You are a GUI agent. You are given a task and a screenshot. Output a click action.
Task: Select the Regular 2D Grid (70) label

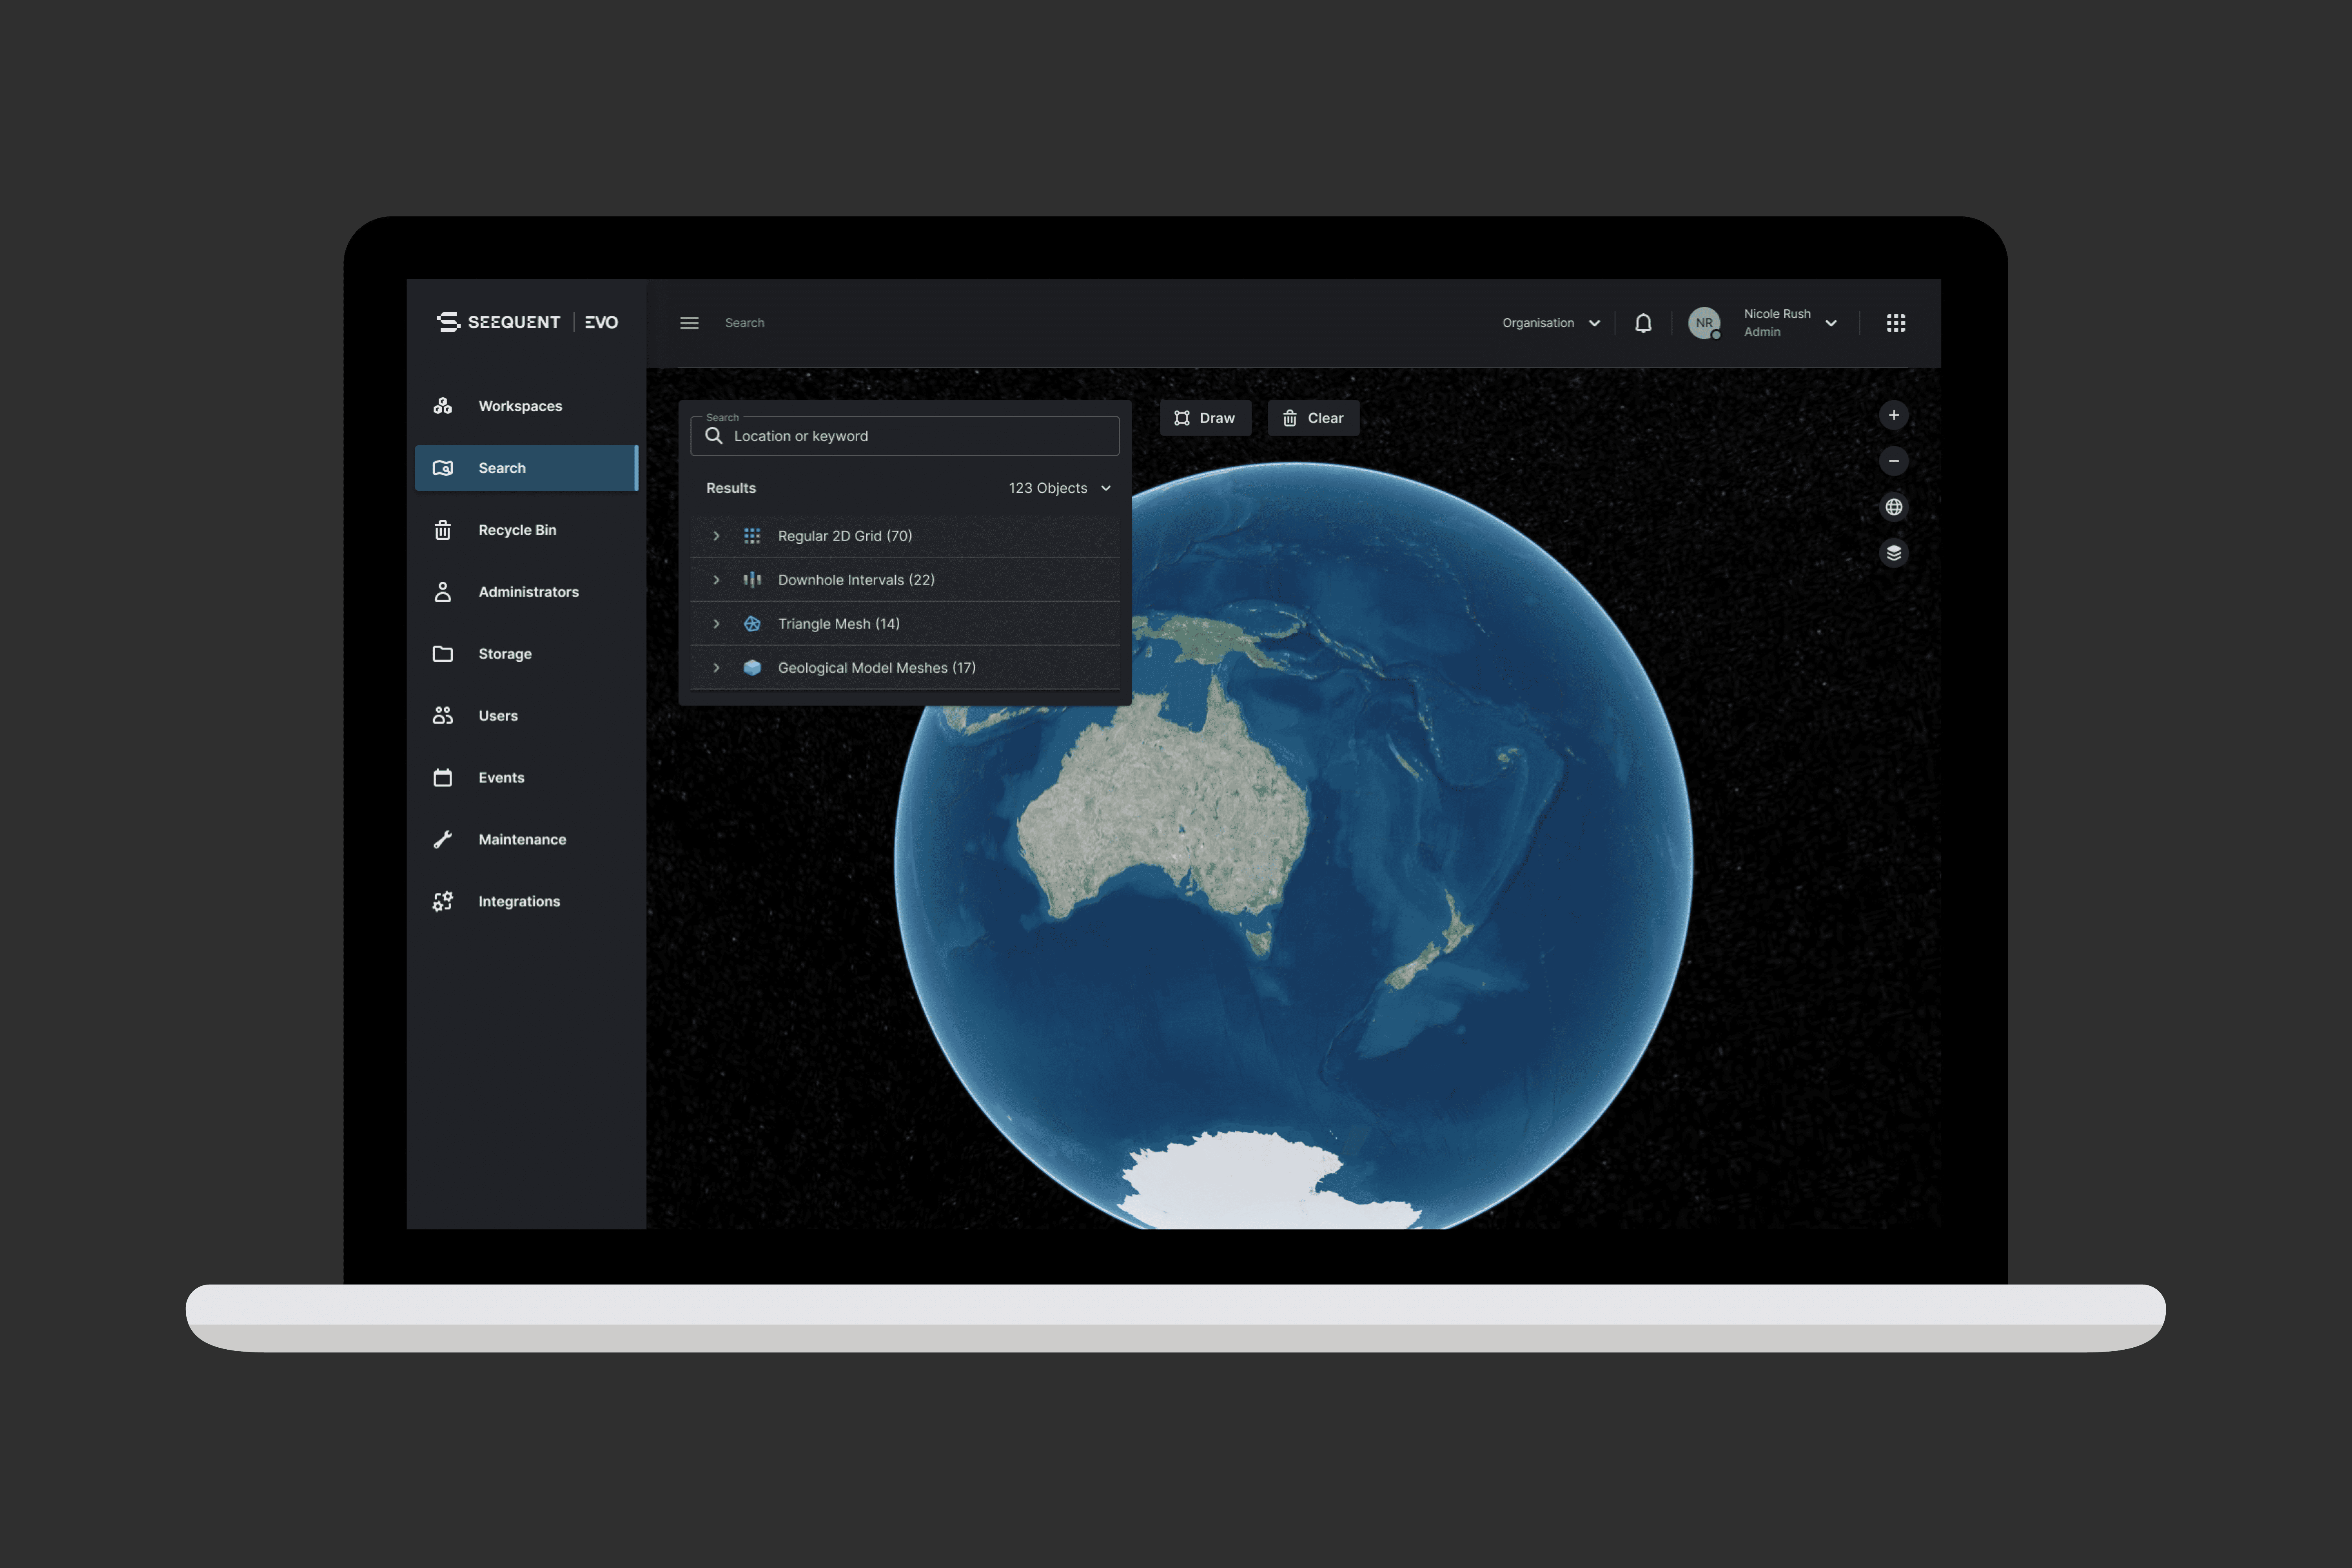[845, 536]
